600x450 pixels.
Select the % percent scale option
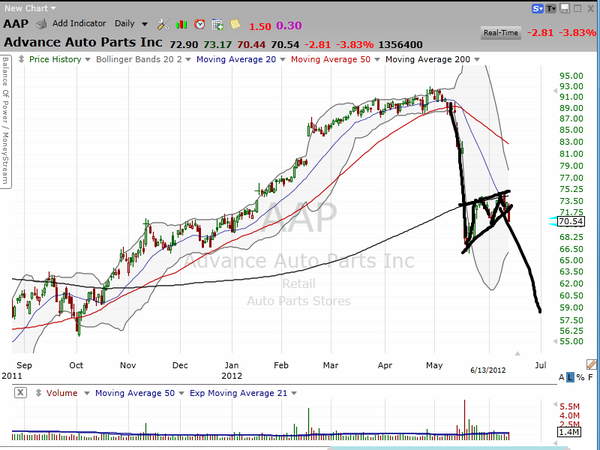coord(580,378)
